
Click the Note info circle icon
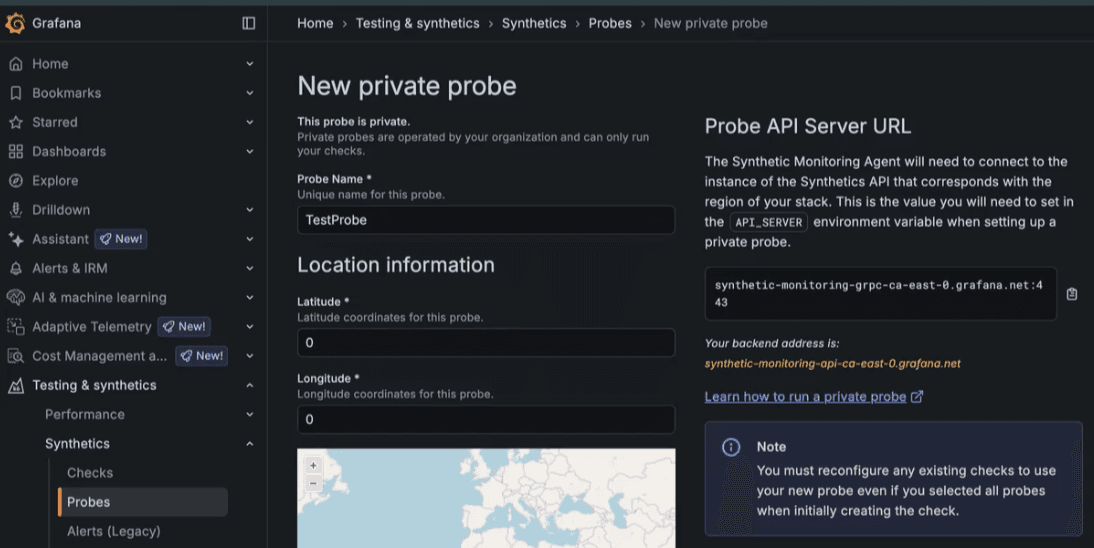click(x=730, y=447)
